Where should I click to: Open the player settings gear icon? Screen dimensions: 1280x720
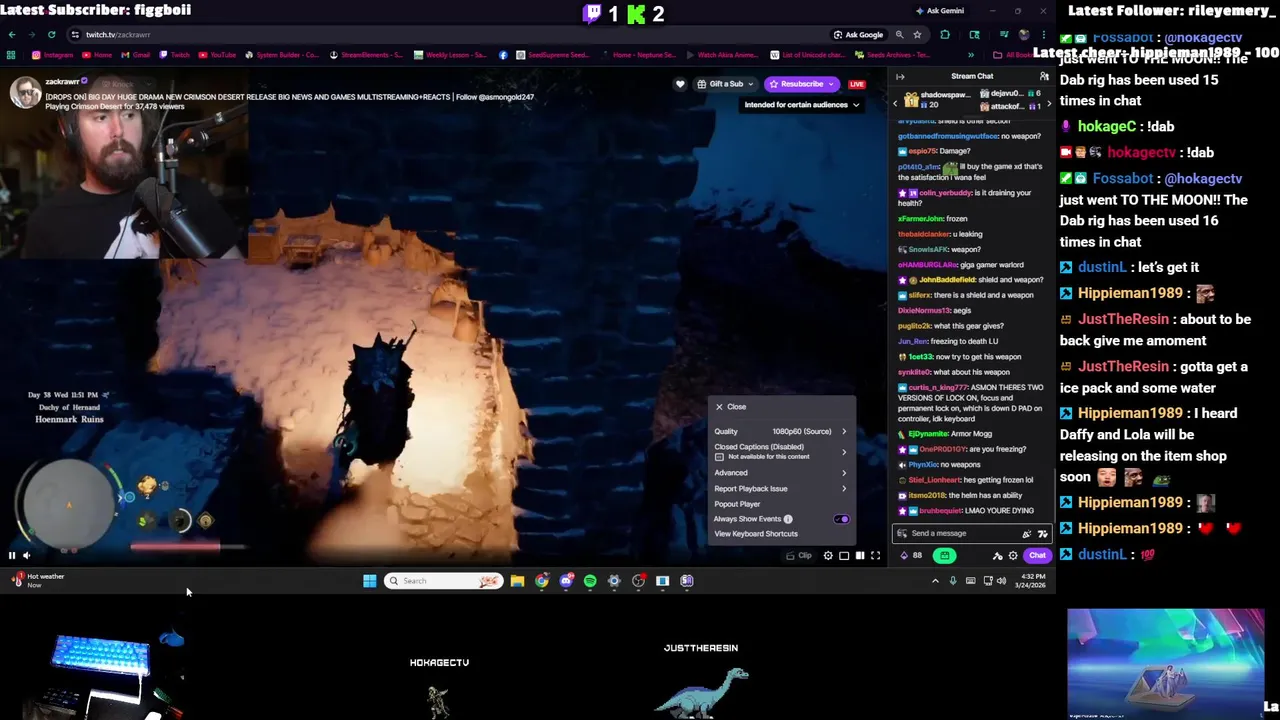point(828,555)
